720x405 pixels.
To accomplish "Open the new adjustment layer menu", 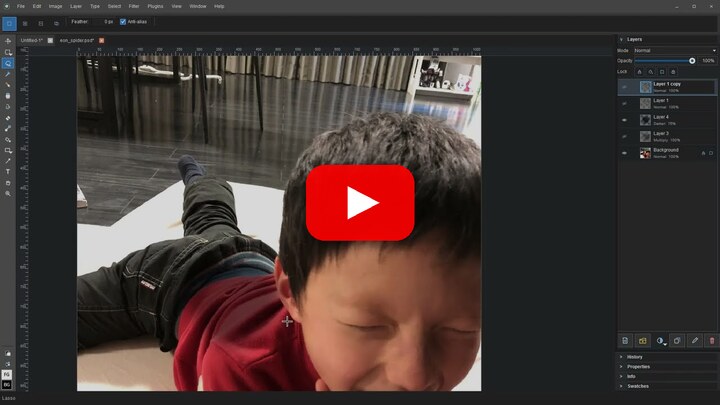I will click(x=660, y=341).
